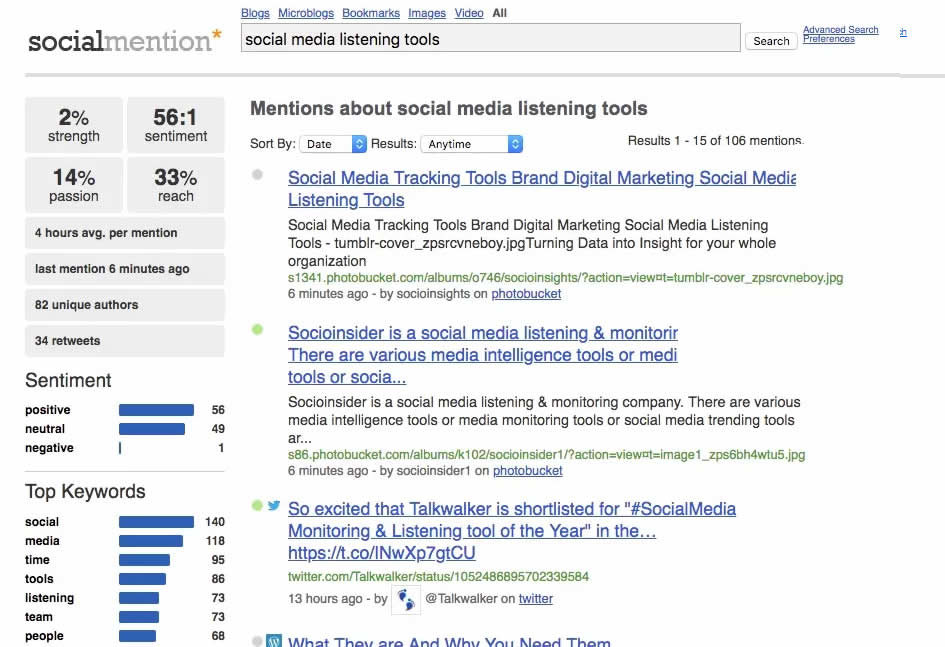
Task: Open the Advanced Search Preferences link
Action: point(840,34)
